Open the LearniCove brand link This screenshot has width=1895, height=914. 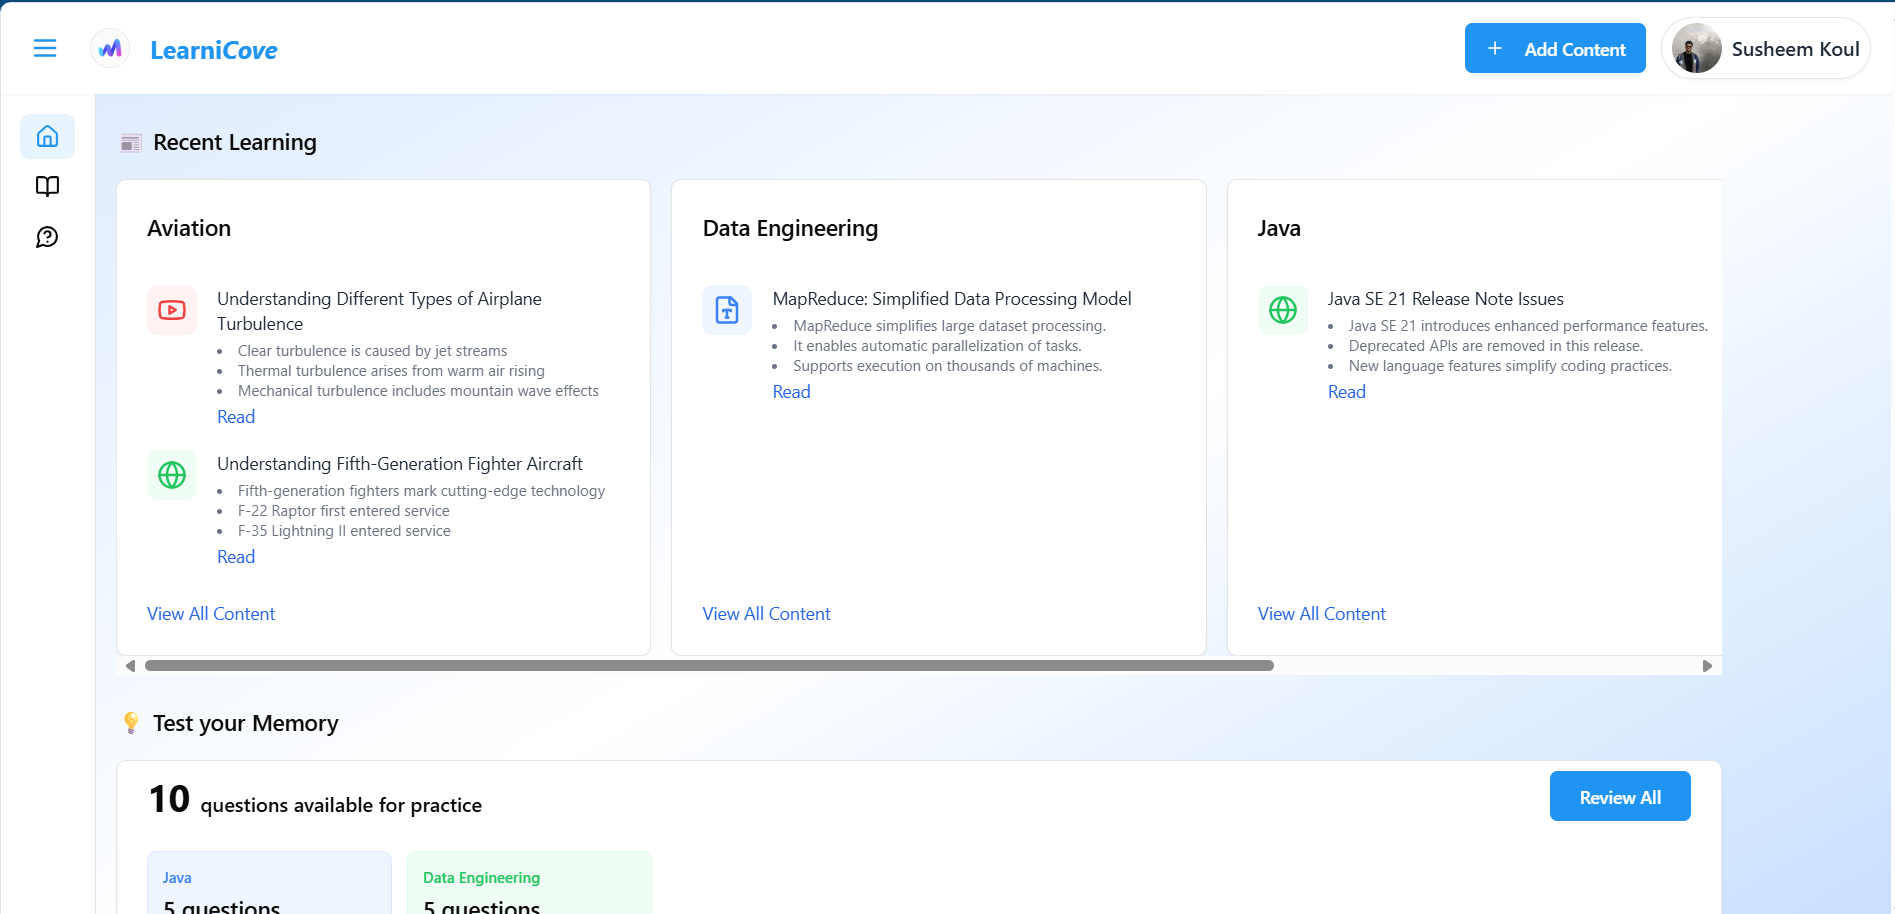tap(214, 50)
